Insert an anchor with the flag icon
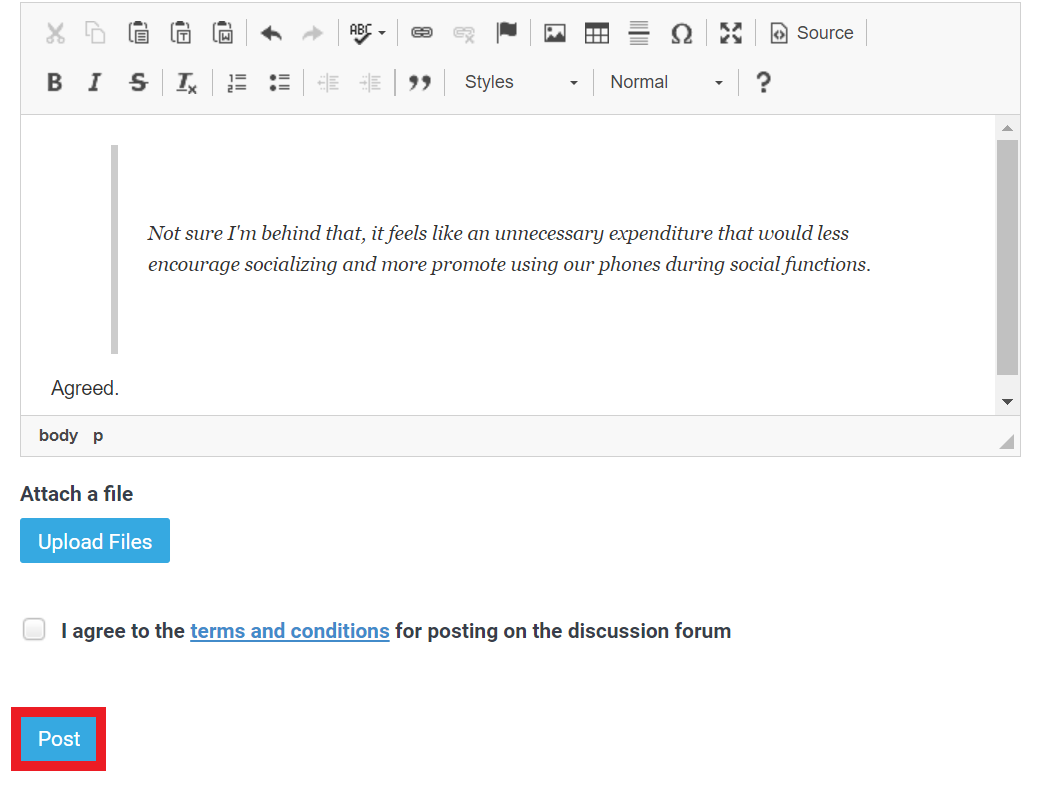1048x792 pixels. 507,33
